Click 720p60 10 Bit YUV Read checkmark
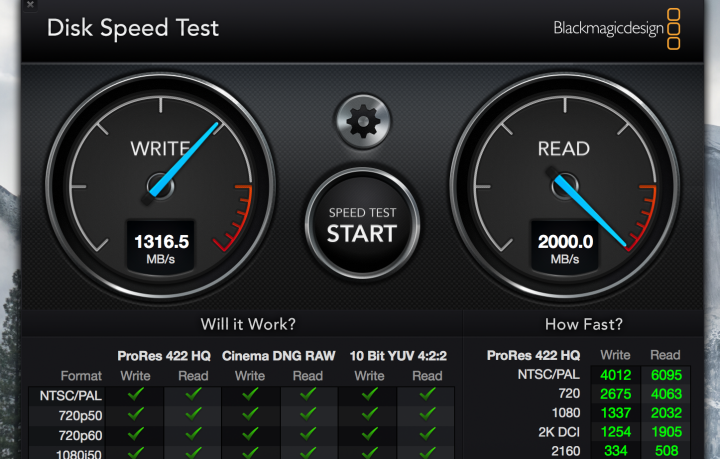 coord(428,433)
